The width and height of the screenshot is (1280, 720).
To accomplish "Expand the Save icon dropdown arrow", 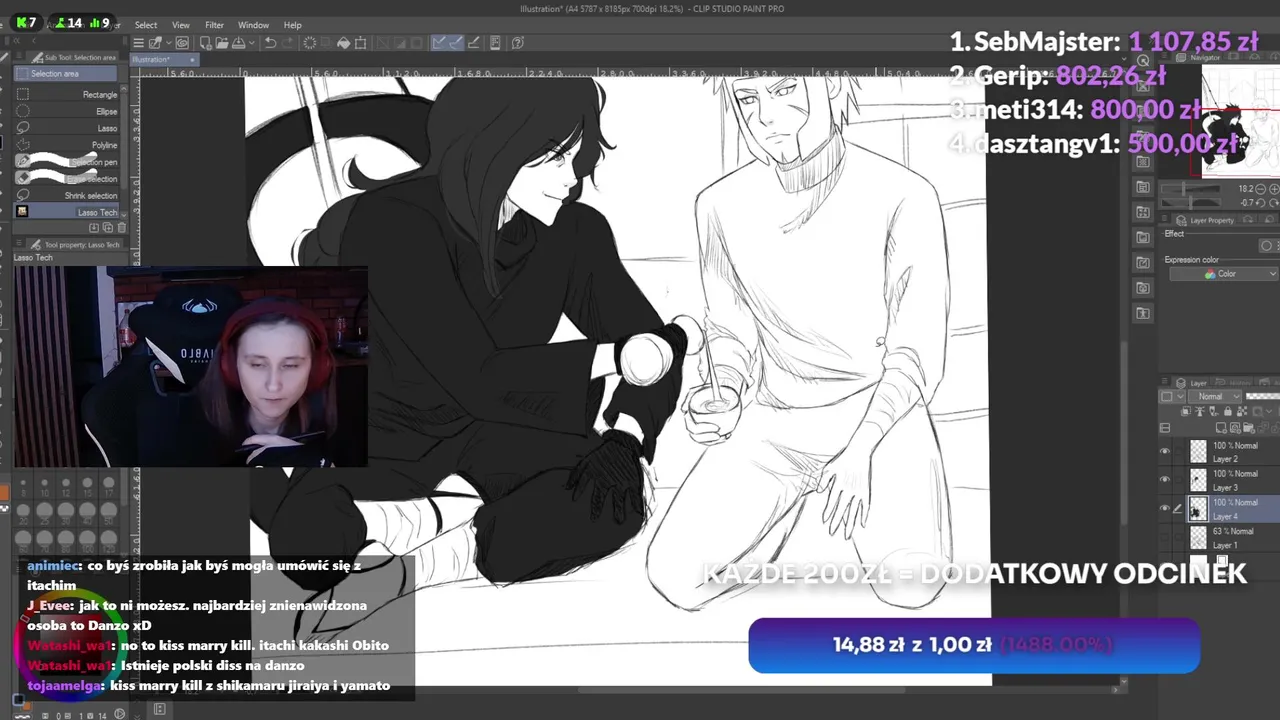I will tap(251, 43).
